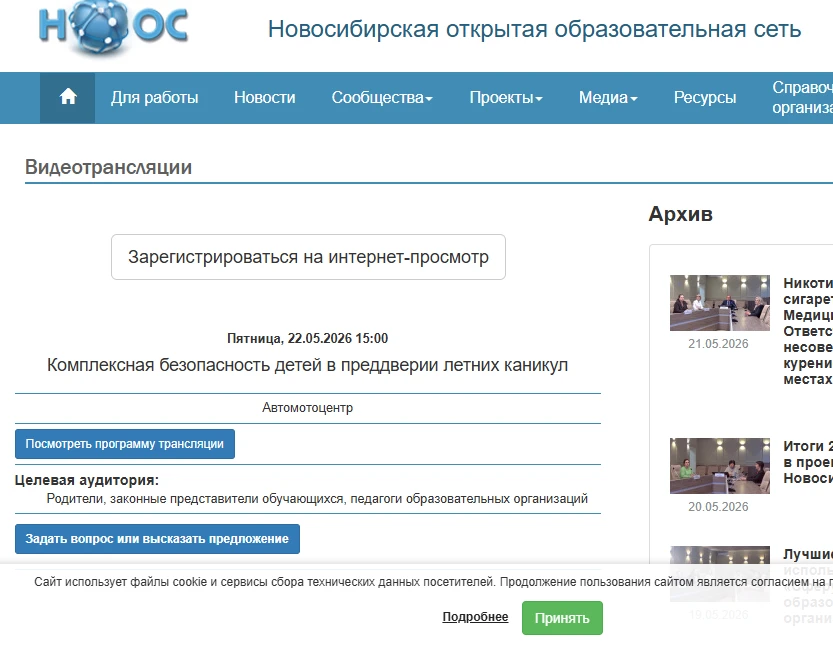The width and height of the screenshot is (833, 645).
Task: Click the Родители, законные представители audience text
Action: 317,499
